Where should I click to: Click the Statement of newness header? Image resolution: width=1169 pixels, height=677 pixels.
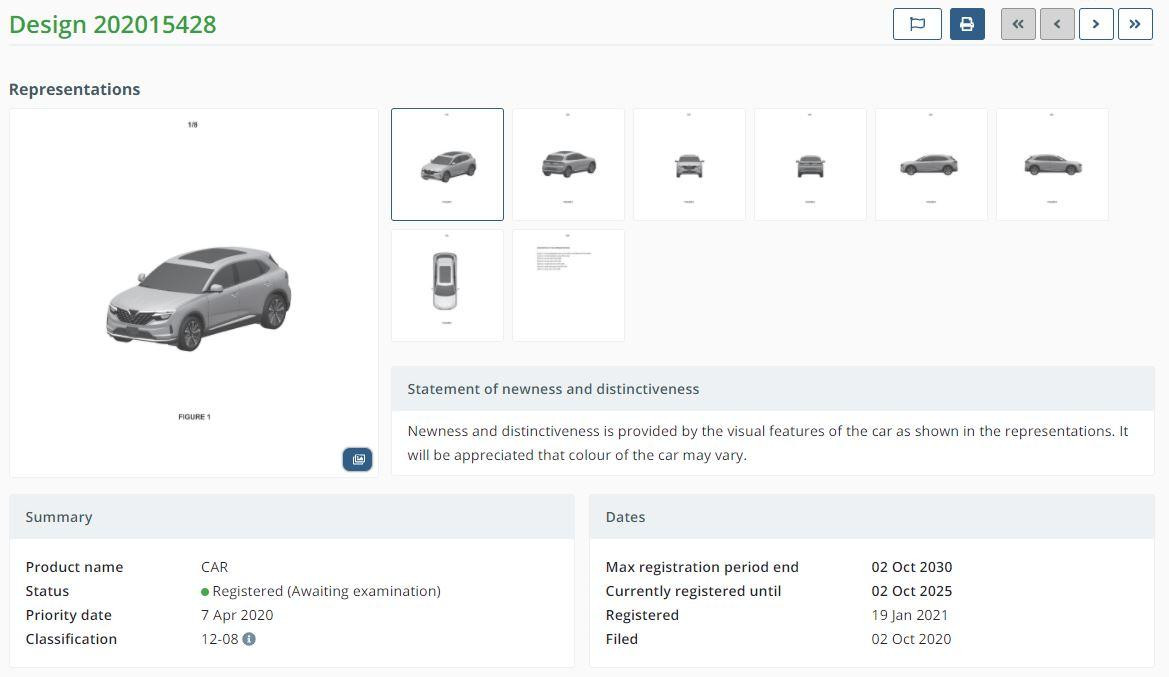(553, 389)
